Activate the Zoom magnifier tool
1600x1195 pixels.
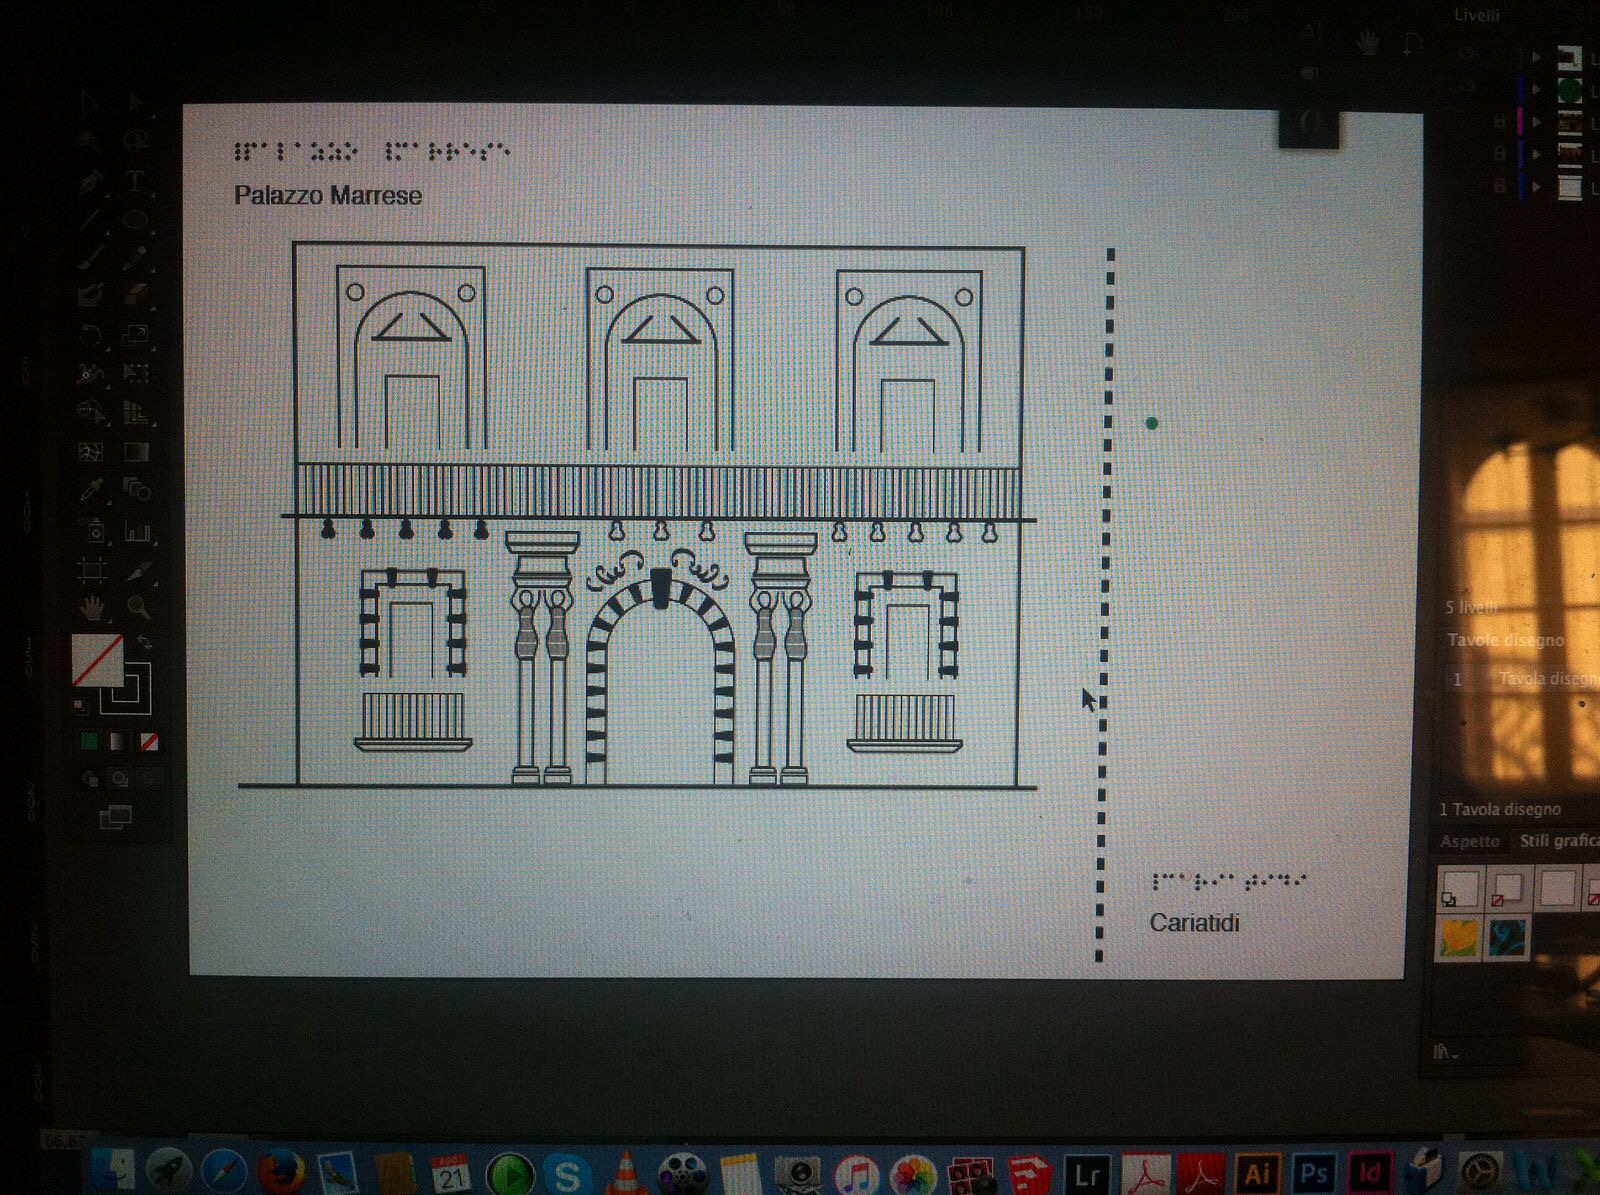[x=138, y=606]
